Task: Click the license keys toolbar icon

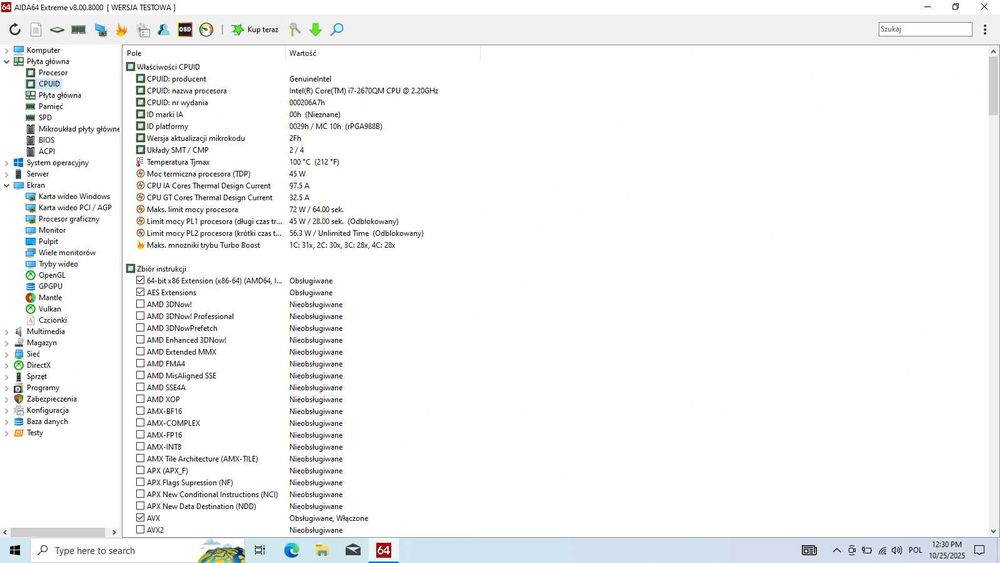Action: point(294,29)
